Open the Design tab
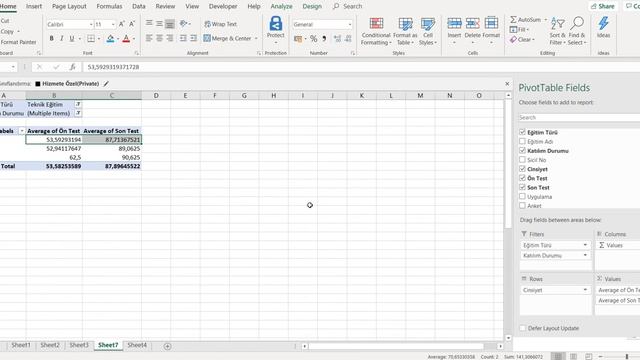The width and height of the screenshot is (640, 360). pos(312,6)
